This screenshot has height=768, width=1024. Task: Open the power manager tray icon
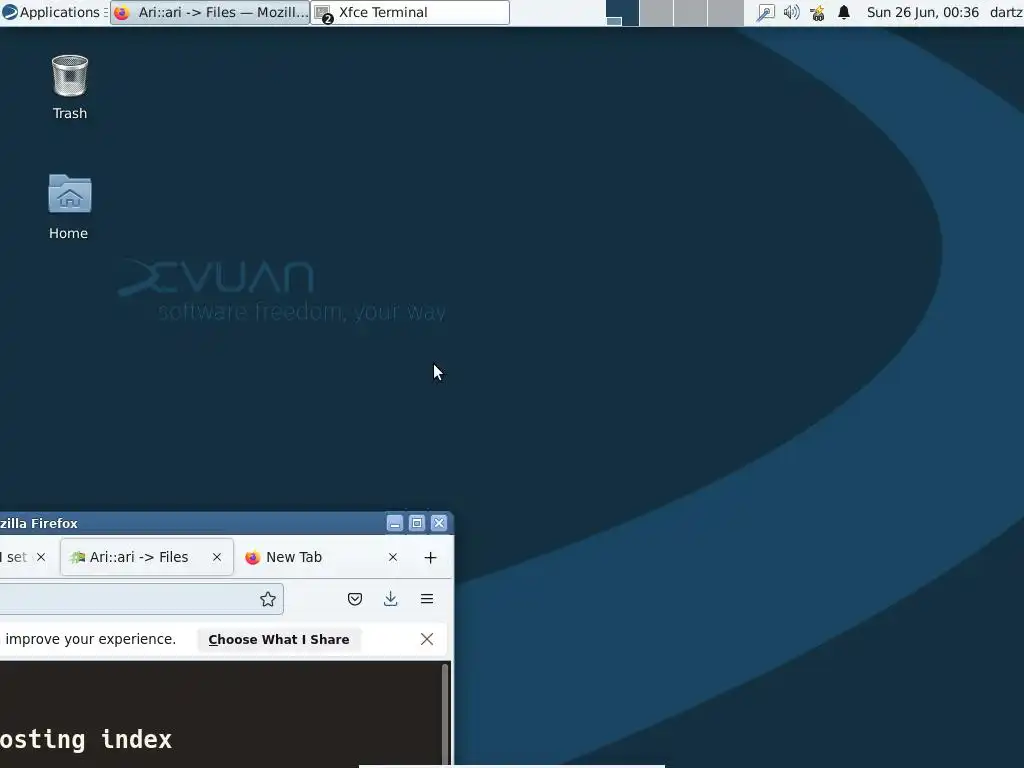(817, 12)
